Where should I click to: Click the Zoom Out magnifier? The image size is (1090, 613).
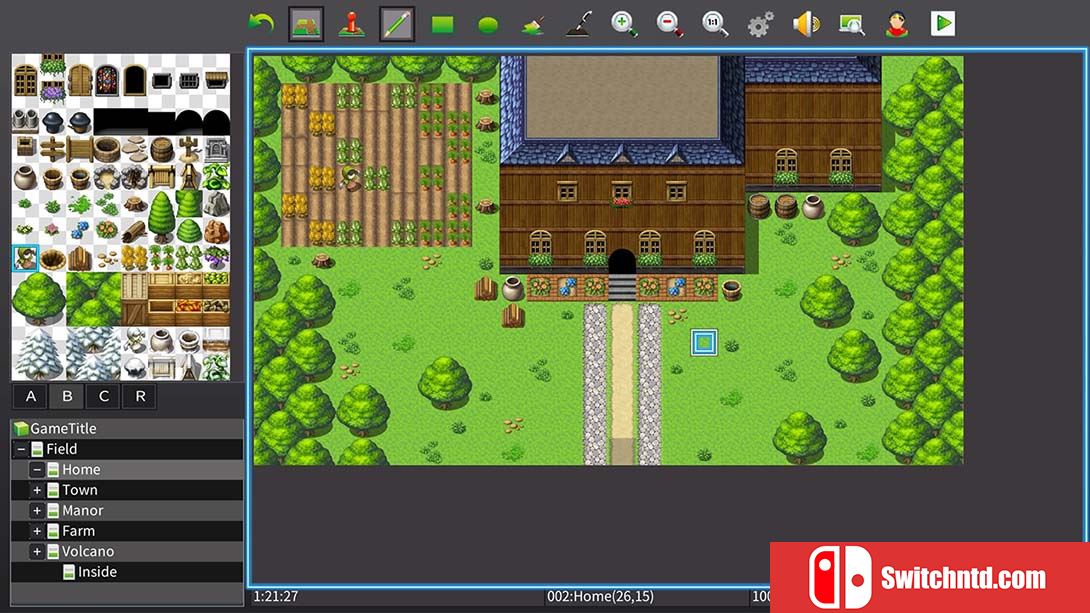[669, 24]
